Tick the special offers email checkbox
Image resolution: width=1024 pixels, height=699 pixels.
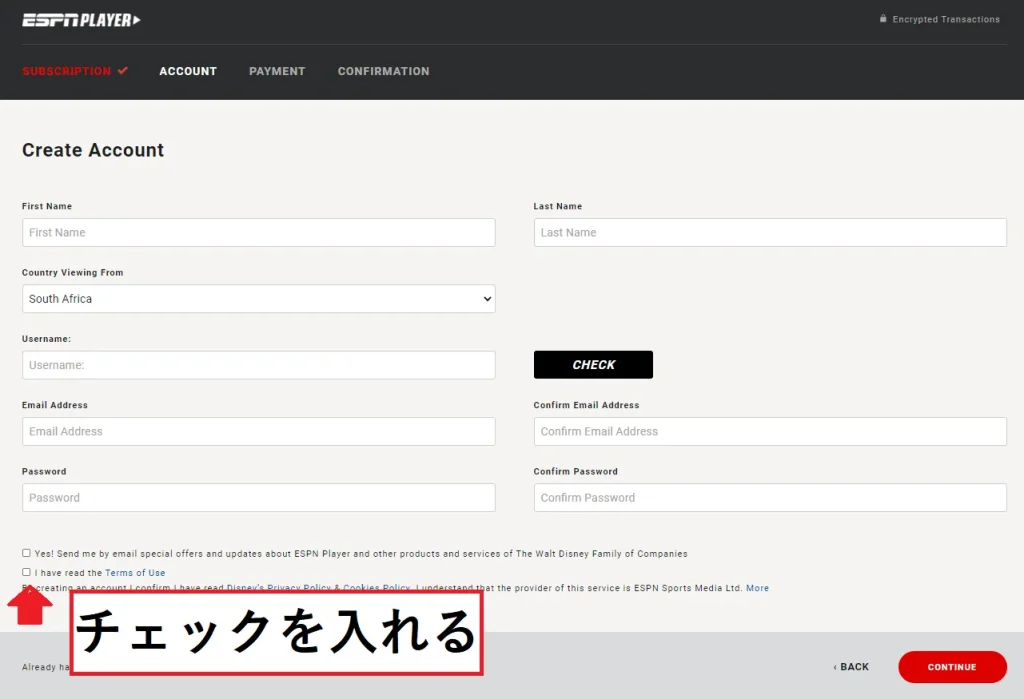click(26, 553)
